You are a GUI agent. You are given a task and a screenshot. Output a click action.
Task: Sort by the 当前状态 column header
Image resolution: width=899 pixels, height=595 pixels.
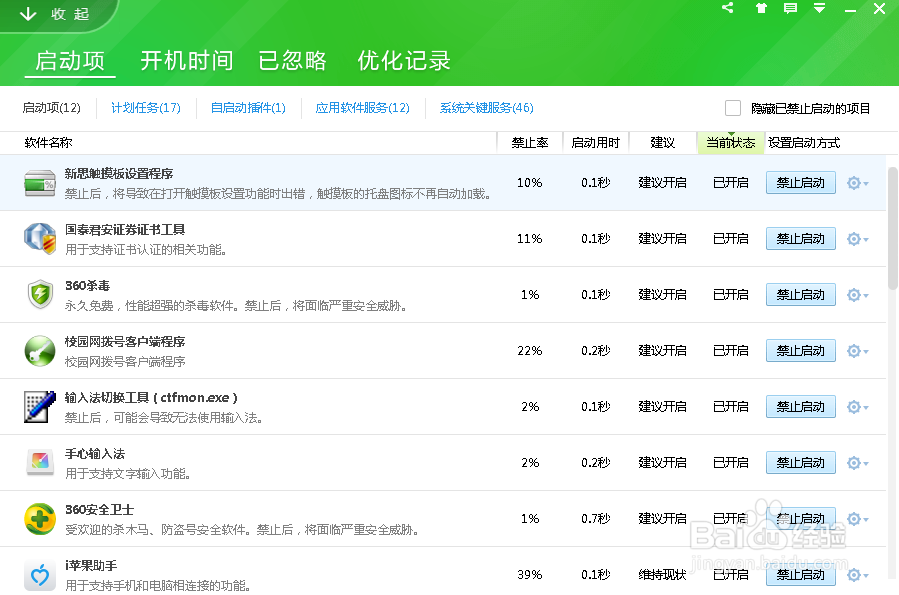730,143
